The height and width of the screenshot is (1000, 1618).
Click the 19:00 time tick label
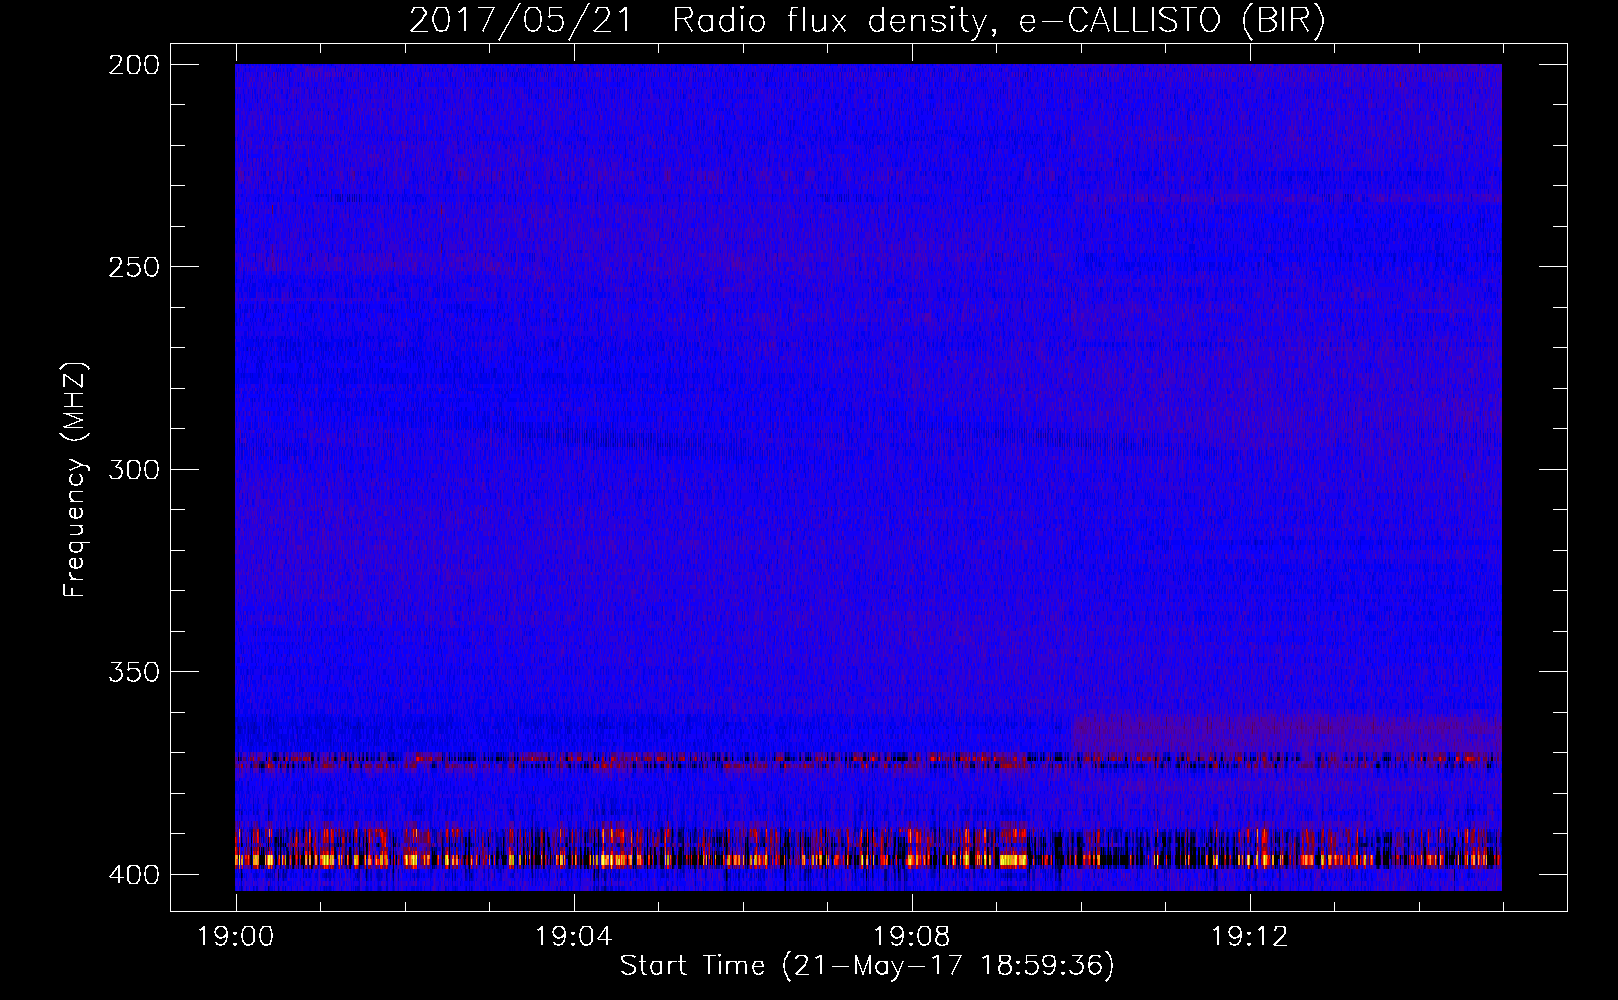click(x=236, y=937)
